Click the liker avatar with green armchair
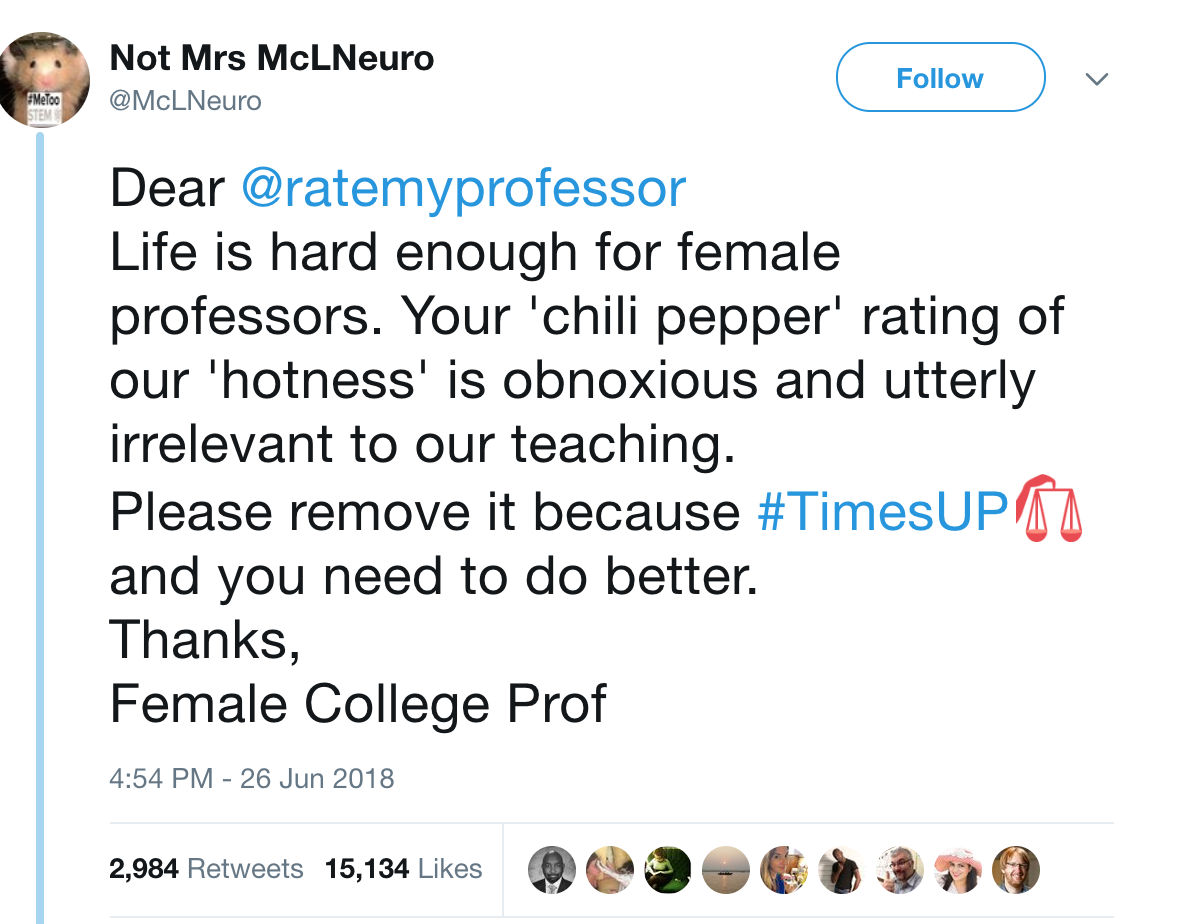 [666, 870]
